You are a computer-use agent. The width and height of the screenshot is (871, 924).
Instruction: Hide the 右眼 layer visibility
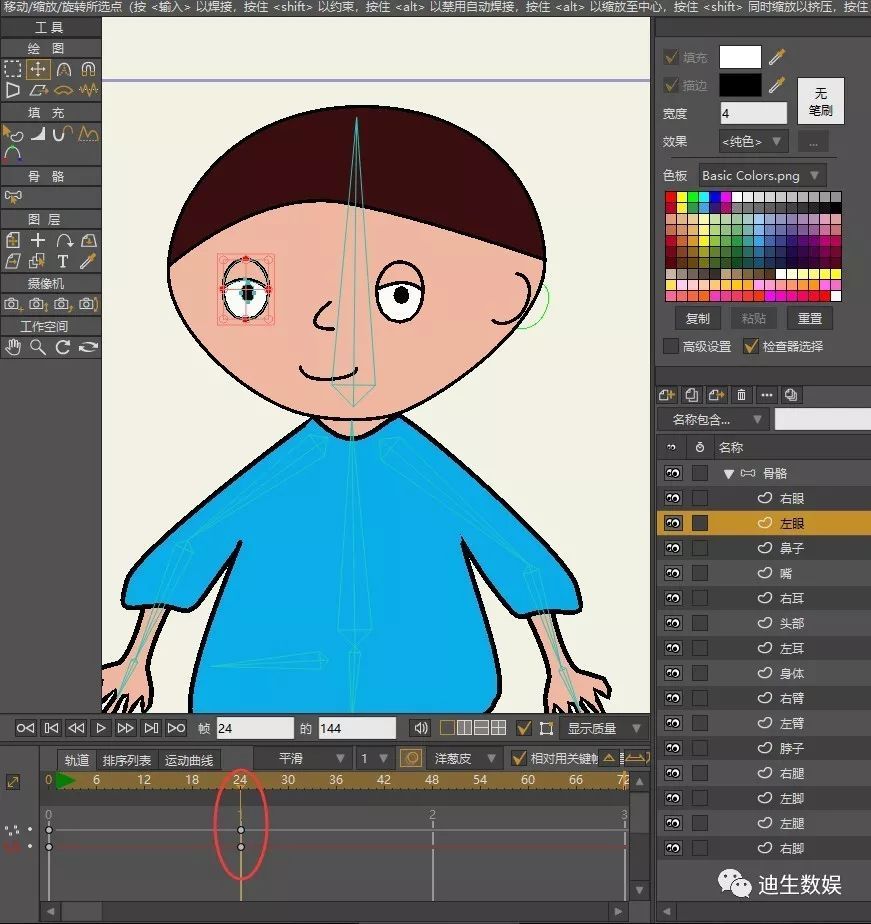coord(672,498)
